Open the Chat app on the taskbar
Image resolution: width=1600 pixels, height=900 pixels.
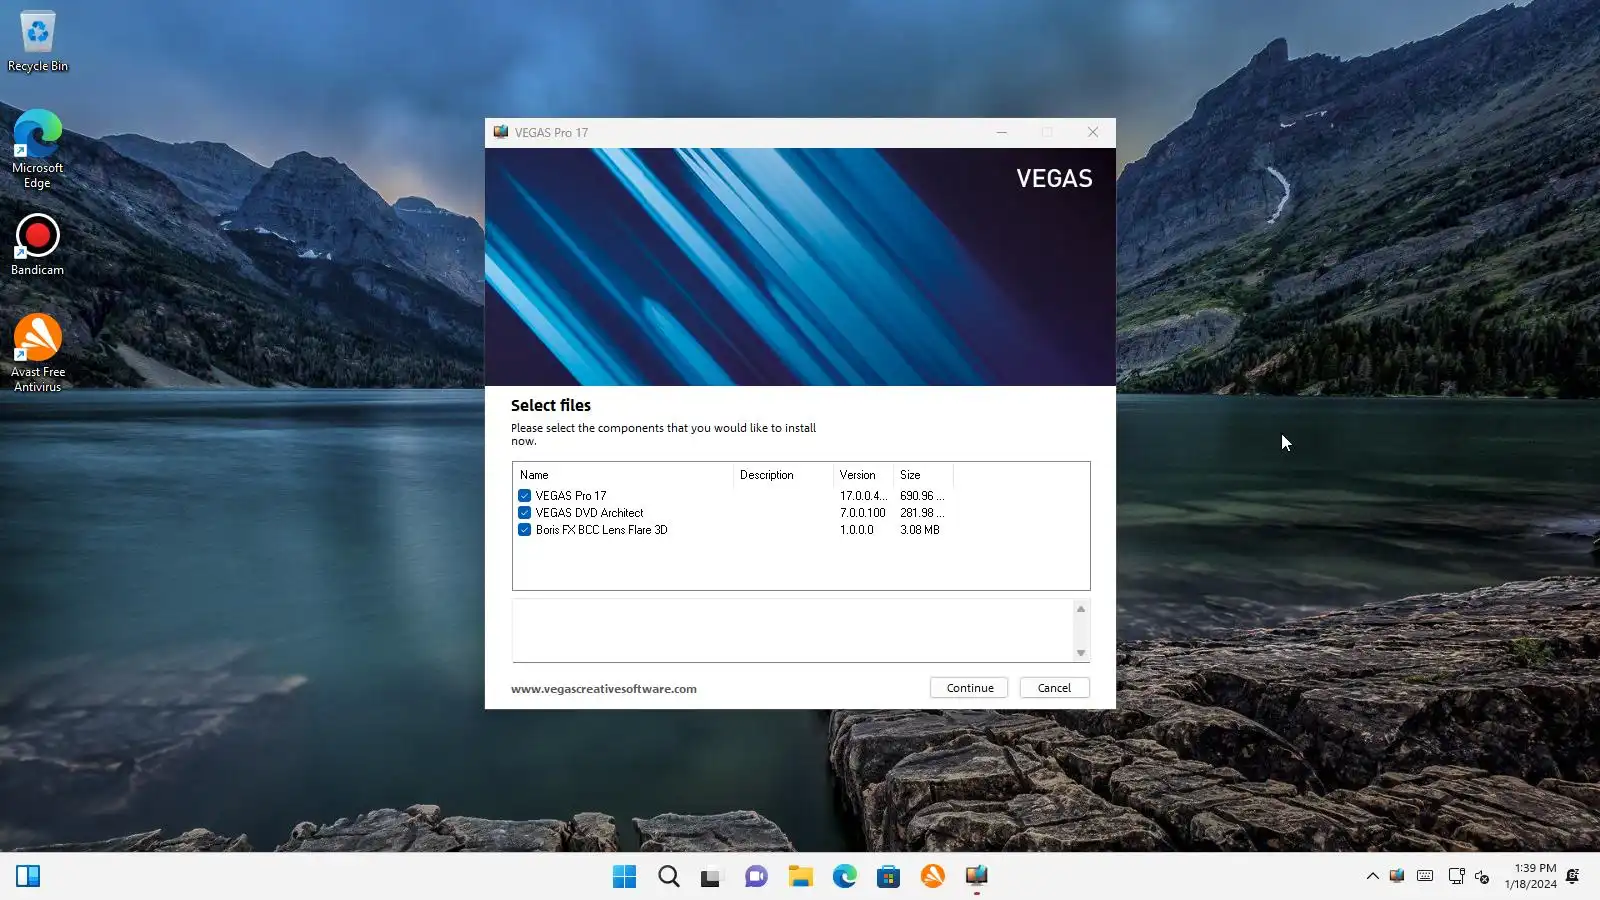click(756, 877)
